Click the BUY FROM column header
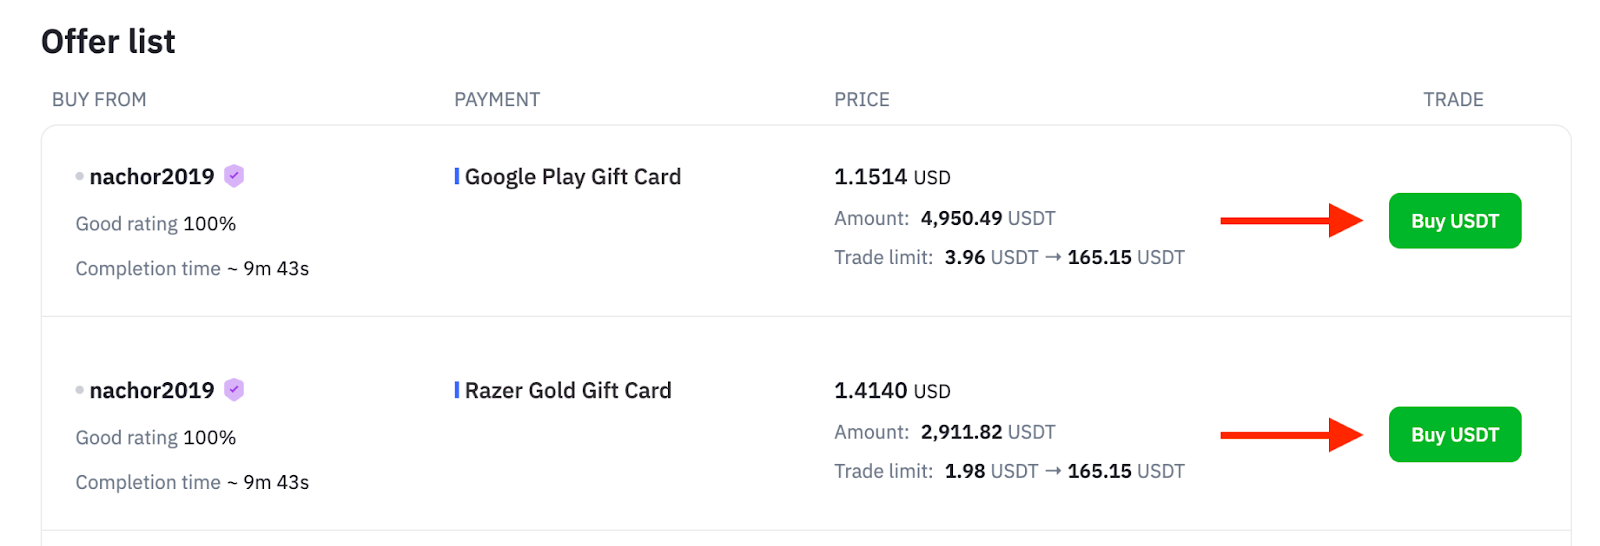The height and width of the screenshot is (546, 1600). coord(99,100)
